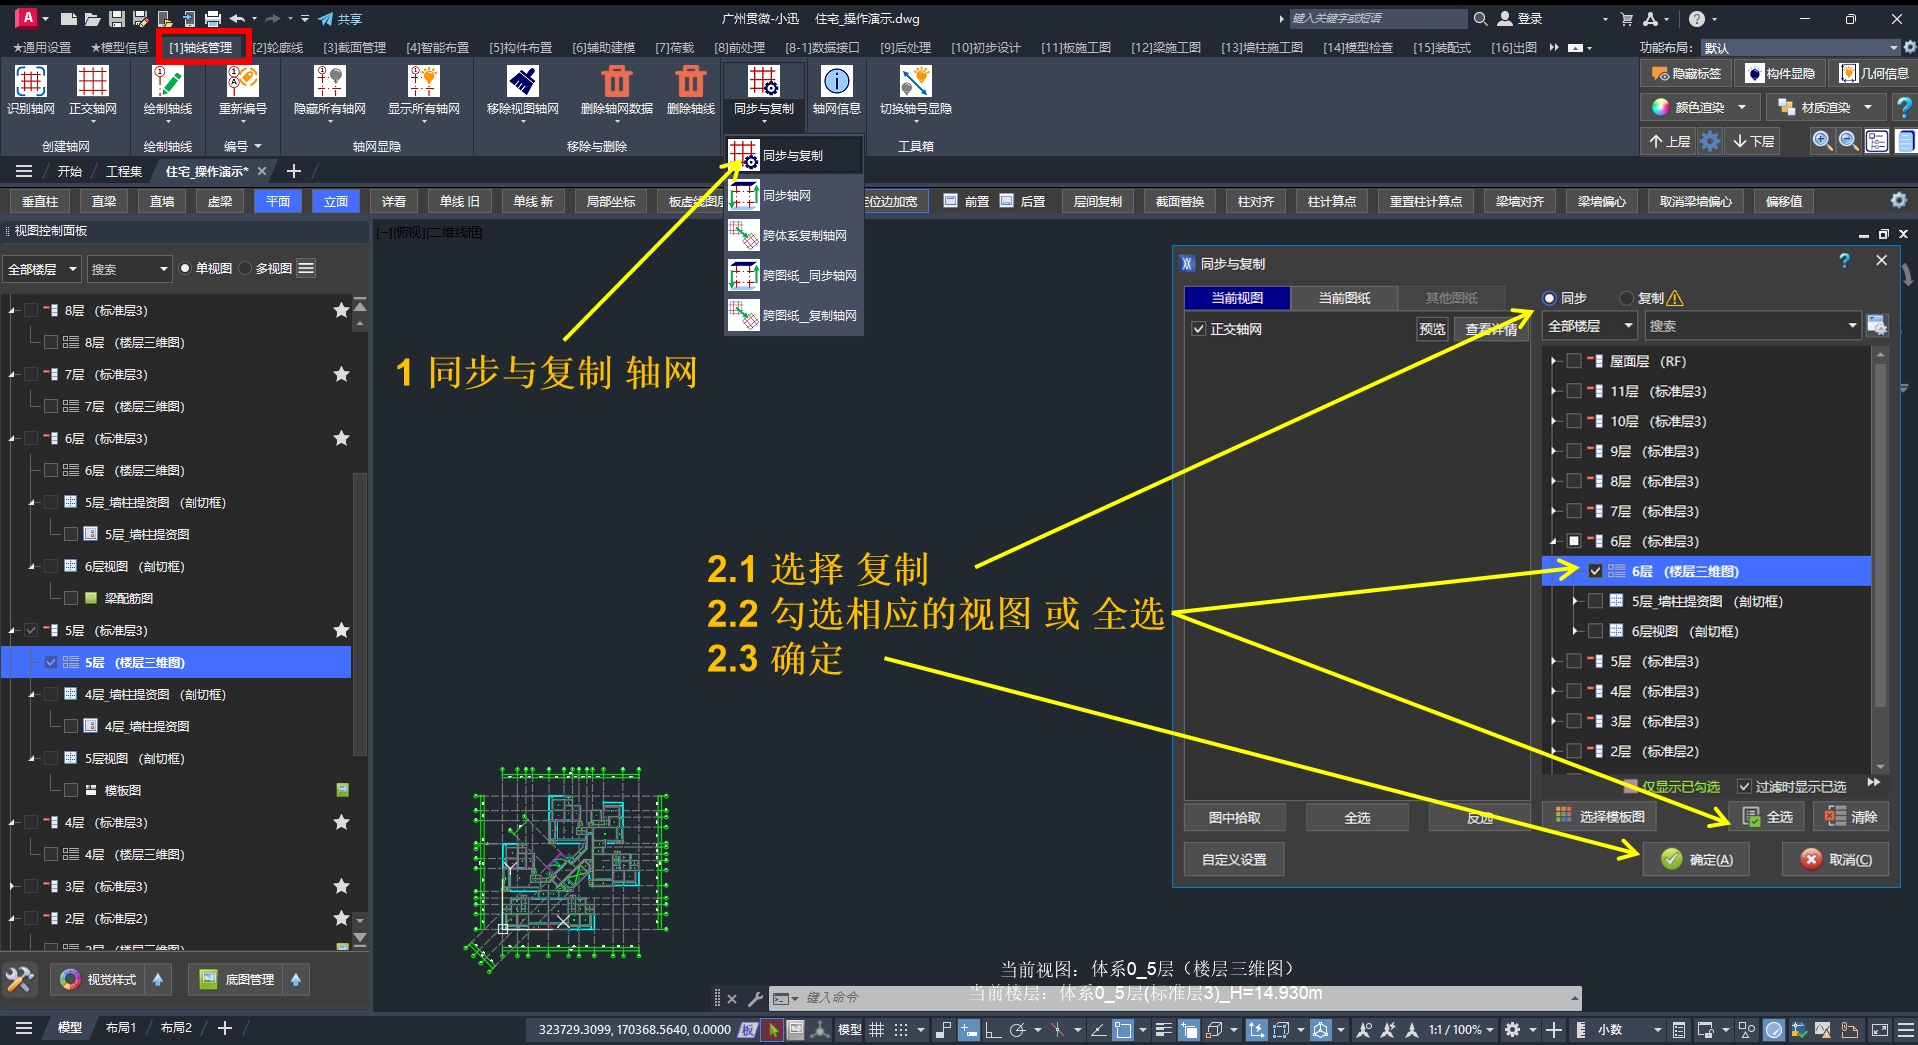Click the 重新编号 icon
The width and height of the screenshot is (1918, 1045).
(x=243, y=81)
